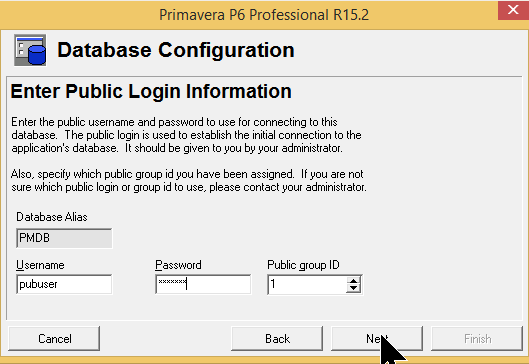Cancel the database configuration wizard
Viewport: 529px width, 364px height.
[x=54, y=338]
